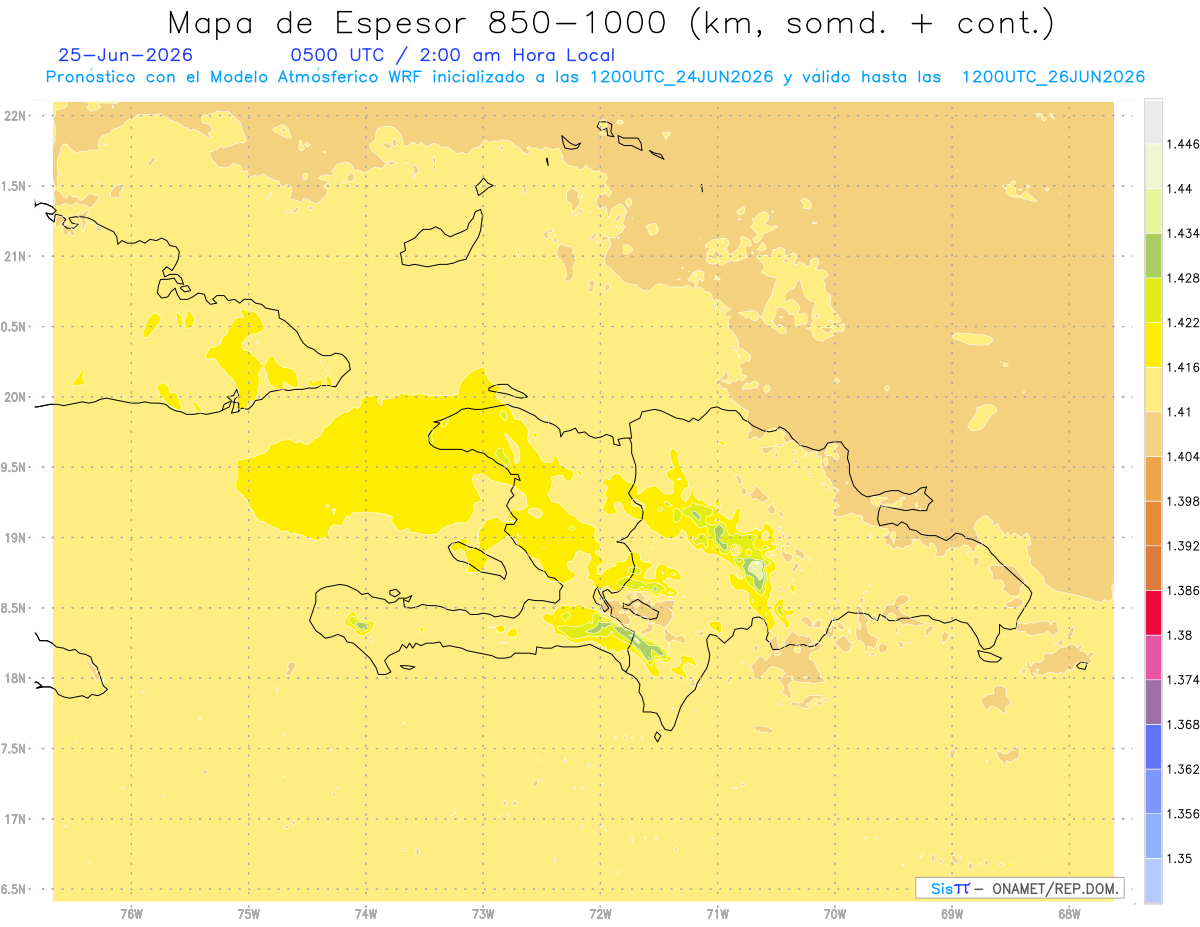
Task: Click the gray legend swatch above 1.446
Action: [1153, 121]
